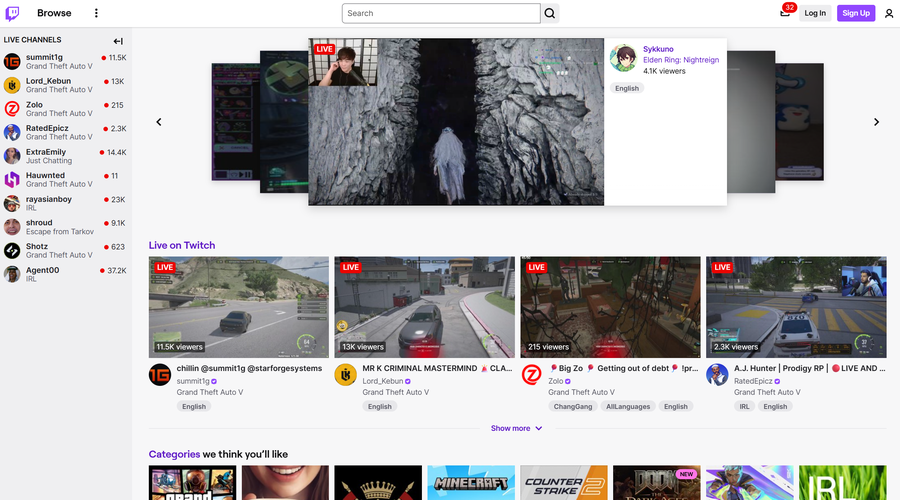Play the featured Sykkuno live stream
The height and width of the screenshot is (500, 900).
tap(456, 122)
